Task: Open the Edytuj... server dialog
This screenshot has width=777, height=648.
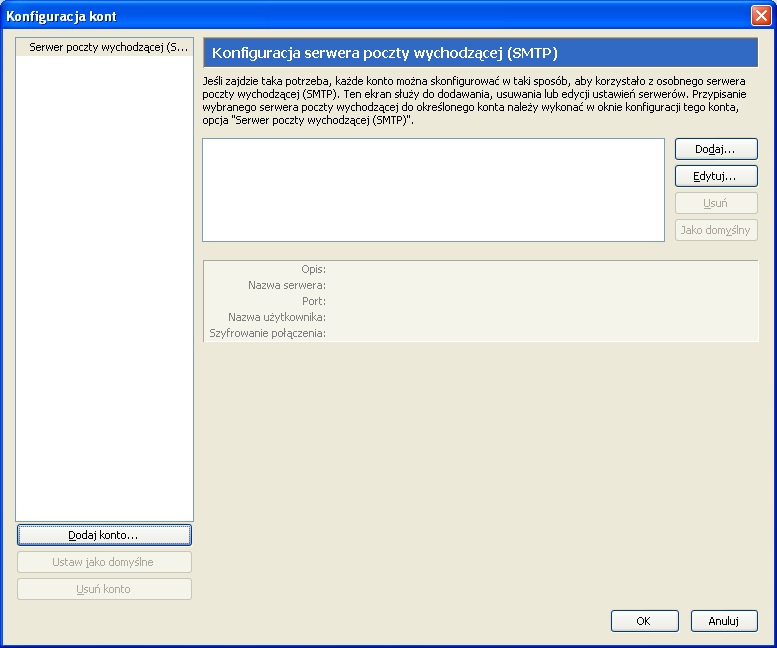Action: pos(716,176)
